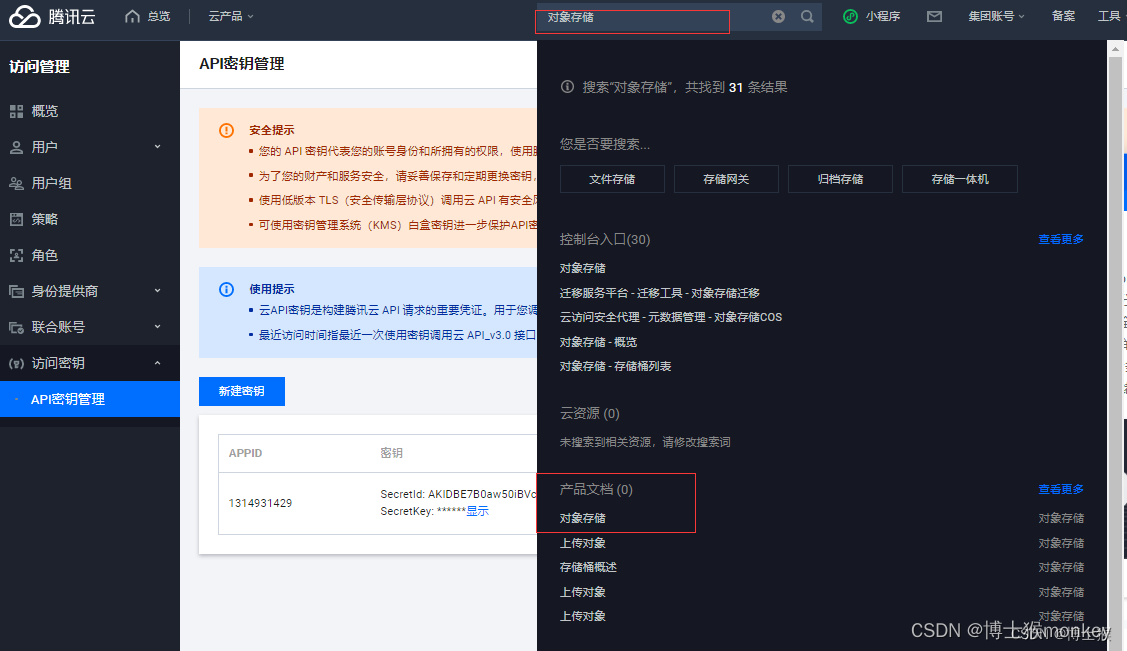Click the green 小程序 mini program icon
This screenshot has width=1127, height=651.
[849, 15]
